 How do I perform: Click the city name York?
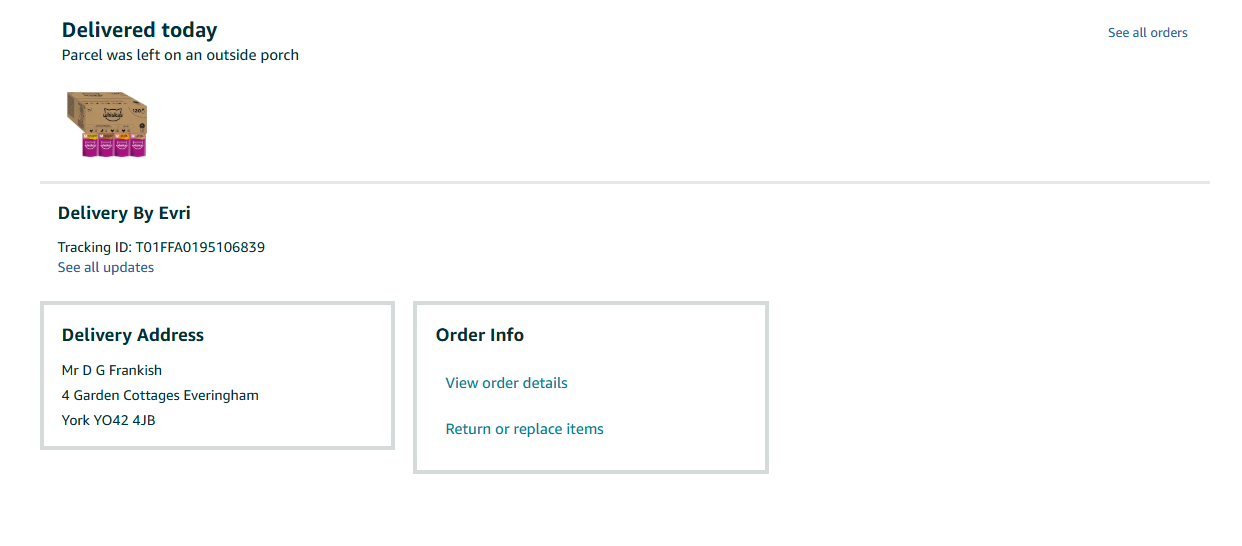[75, 420]
